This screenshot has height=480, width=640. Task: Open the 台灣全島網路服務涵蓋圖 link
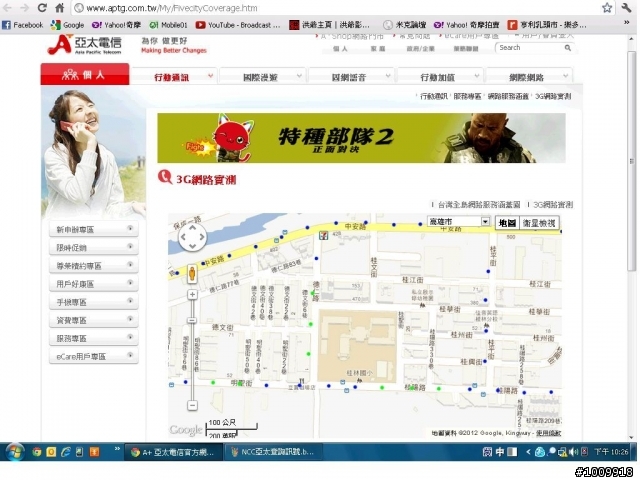pos(479,204)
